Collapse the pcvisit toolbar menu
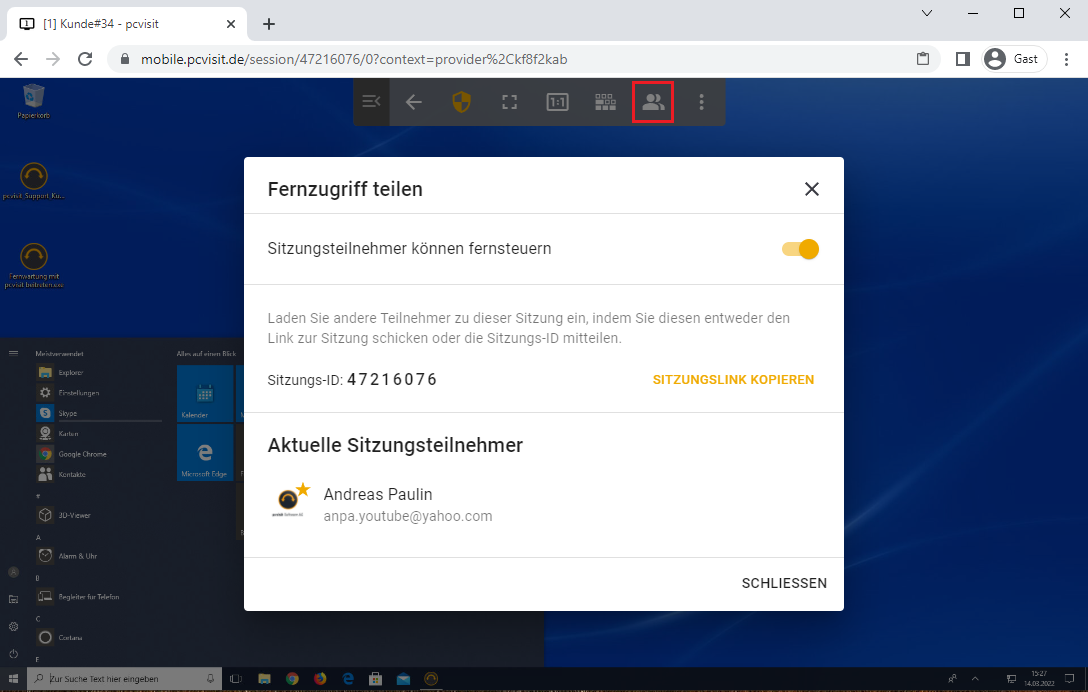The image size is (1088, 692). coord(371,102)
